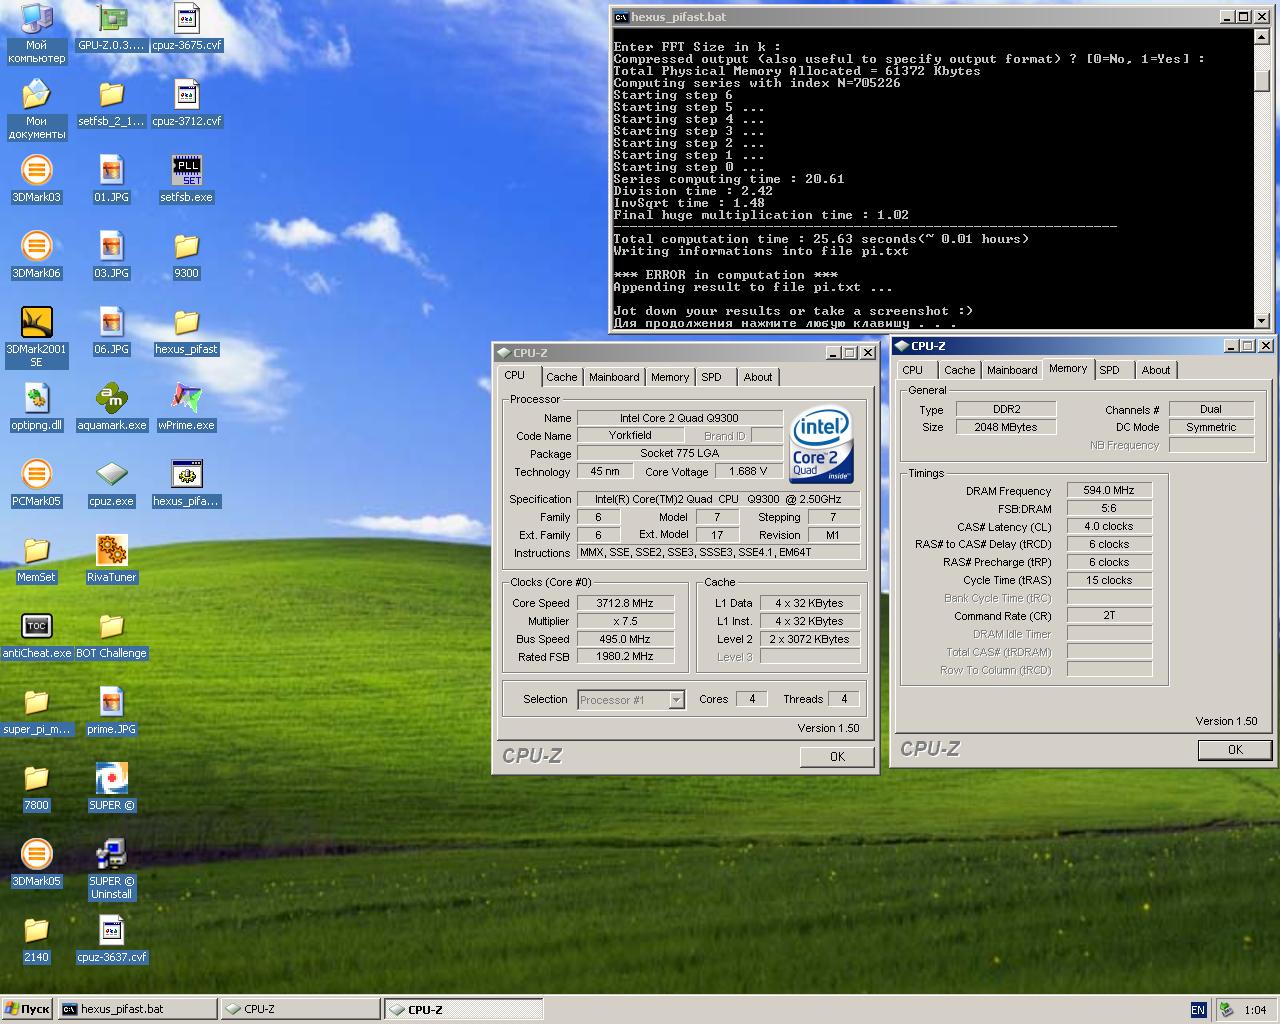Switch to CPU tab in right CPU-Z window
Viewport: 1280px width, 1024px height.
pos(913,370)
